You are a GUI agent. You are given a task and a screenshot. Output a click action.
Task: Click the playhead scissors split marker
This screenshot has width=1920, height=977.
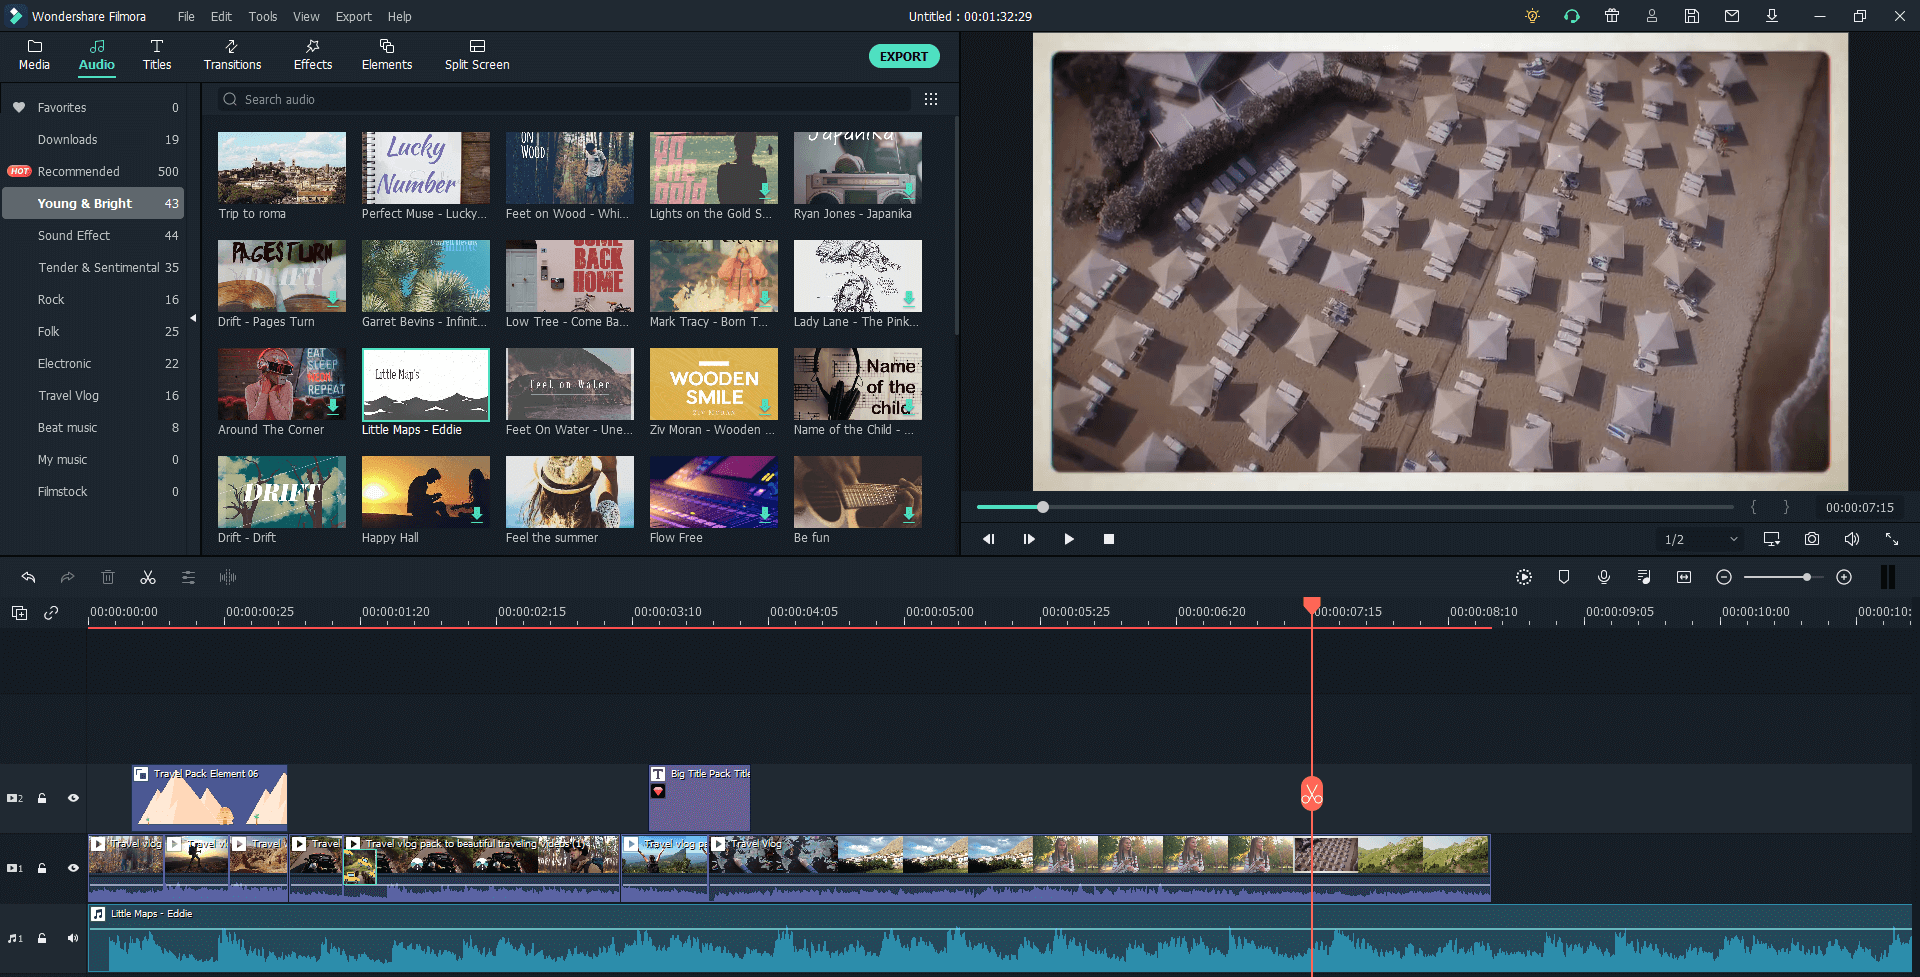1312,793
